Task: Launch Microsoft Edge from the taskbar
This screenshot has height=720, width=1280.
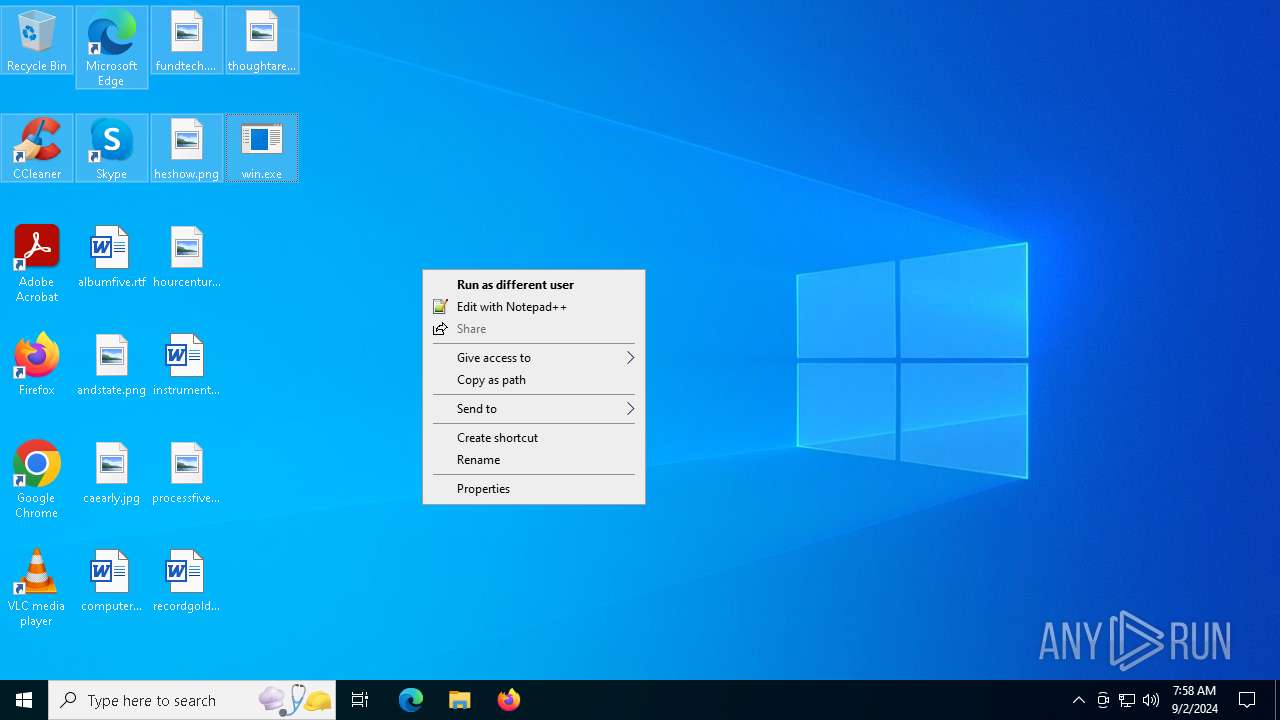Action: pyautogui.click(x=411, y=700)
